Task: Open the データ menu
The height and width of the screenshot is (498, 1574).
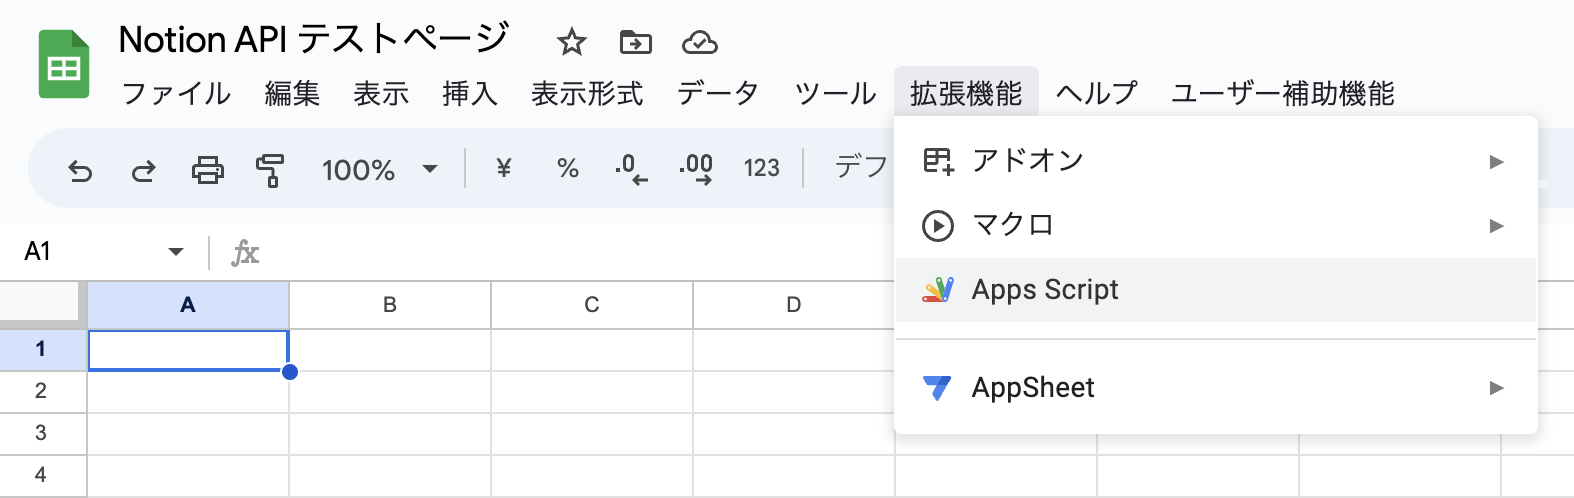Action: 718,93
